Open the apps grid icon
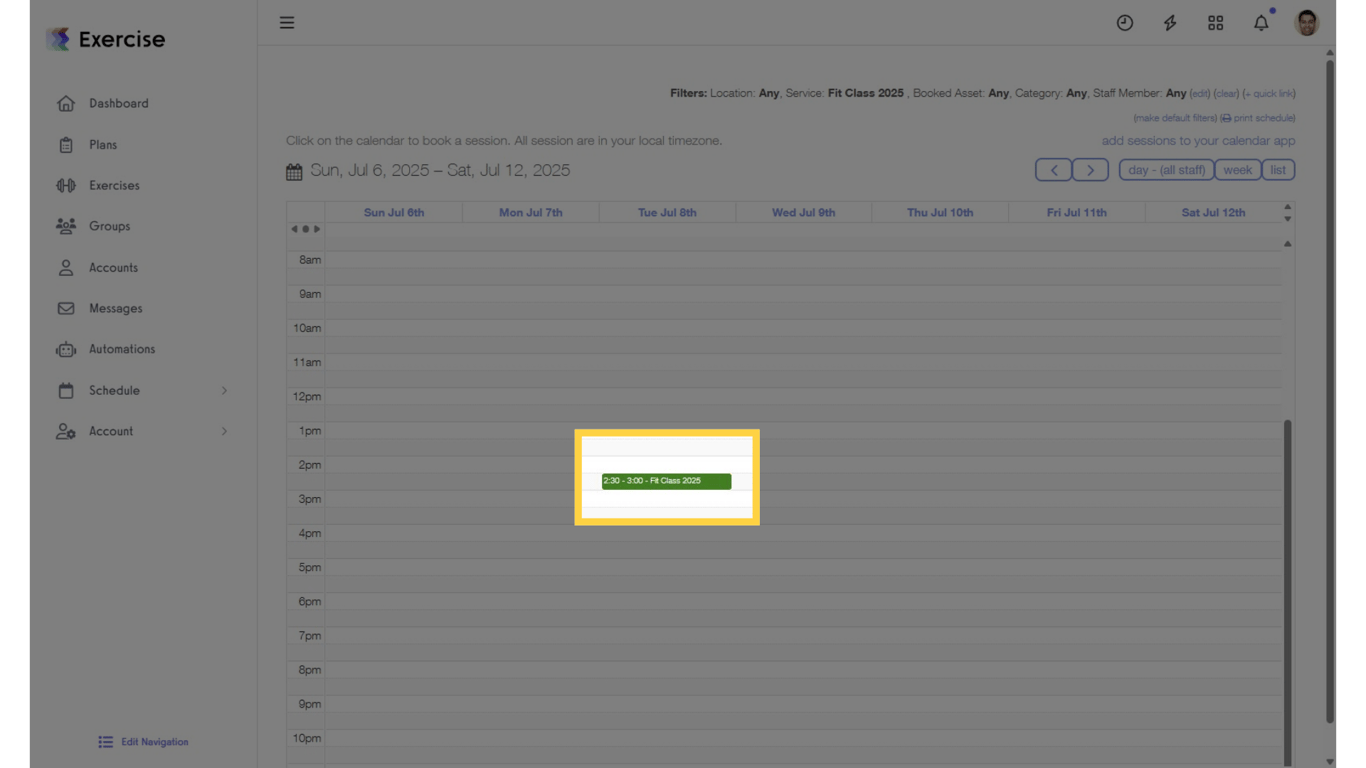Image resolution: width=1366 pixels, height=768 pixels. (x=1215, y=22)
